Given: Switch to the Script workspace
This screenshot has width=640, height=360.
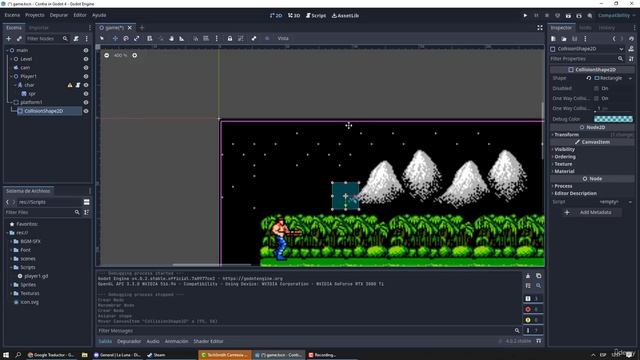Looking at the screenshot, I should click(316, 16).
